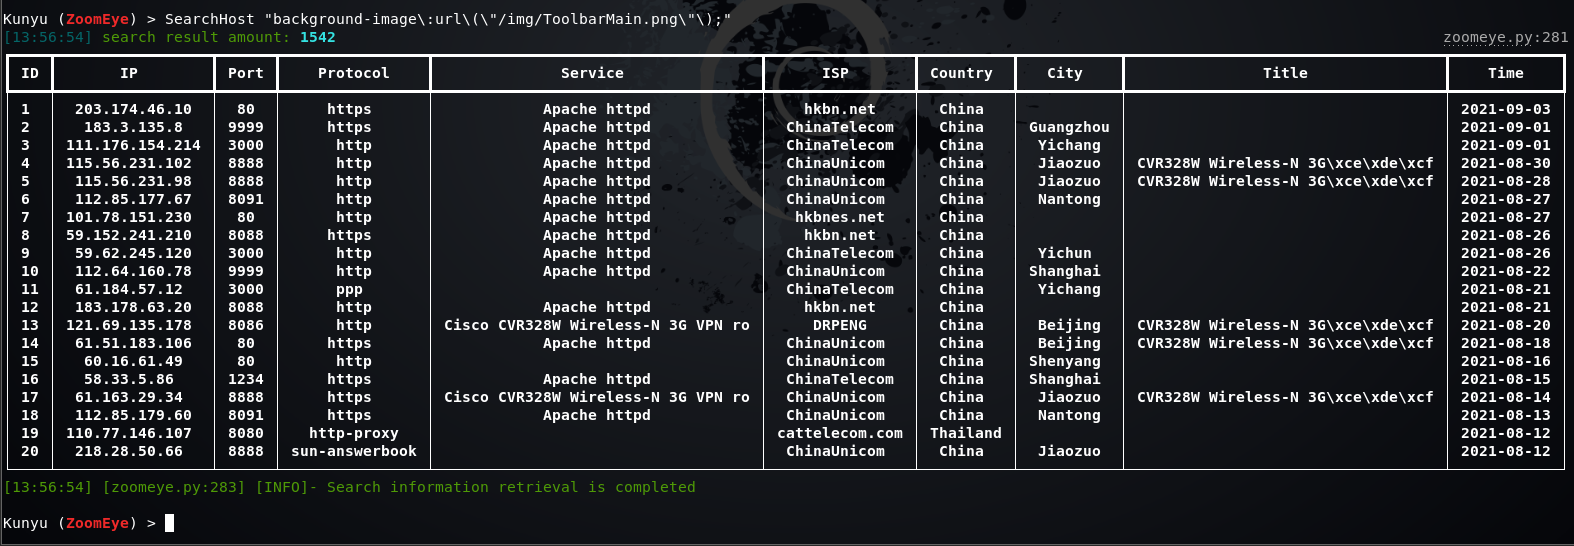Screen dimensions: 1574x546
Task: Select IP address 203.174.46.10
Action: coord(133,109)
